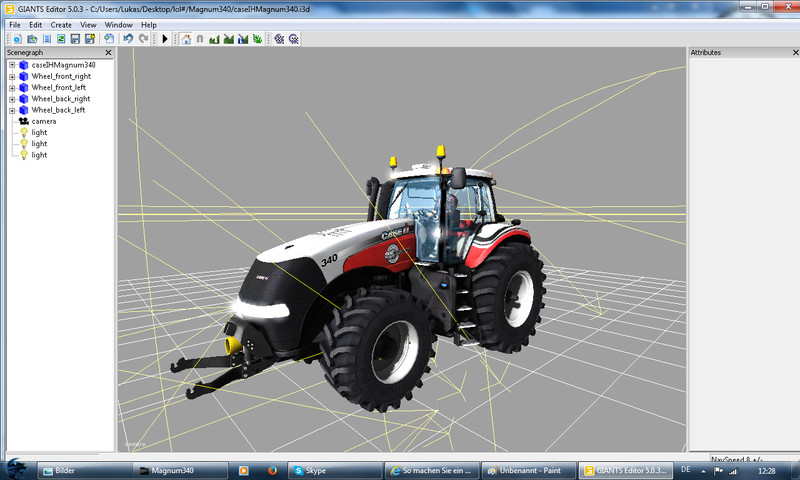Screen dimensions: 800x480
Task: Expand the Wheel_back_left node
Action: click(12, 110)
